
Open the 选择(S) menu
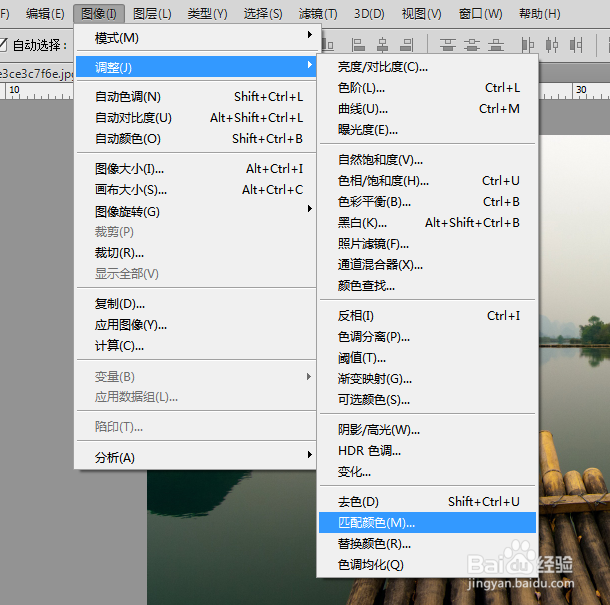click(x=263, y=14)
